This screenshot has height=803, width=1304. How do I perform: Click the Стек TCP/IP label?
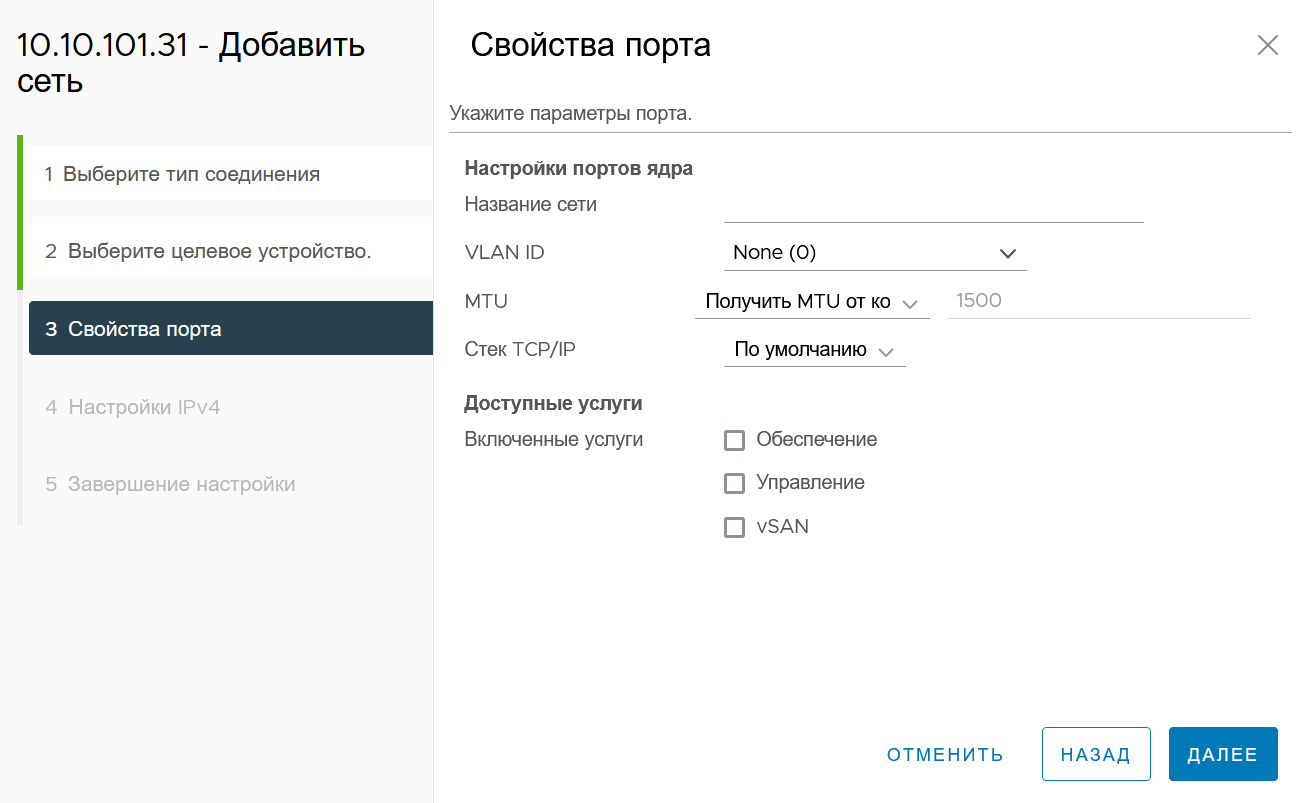point(520,349)
